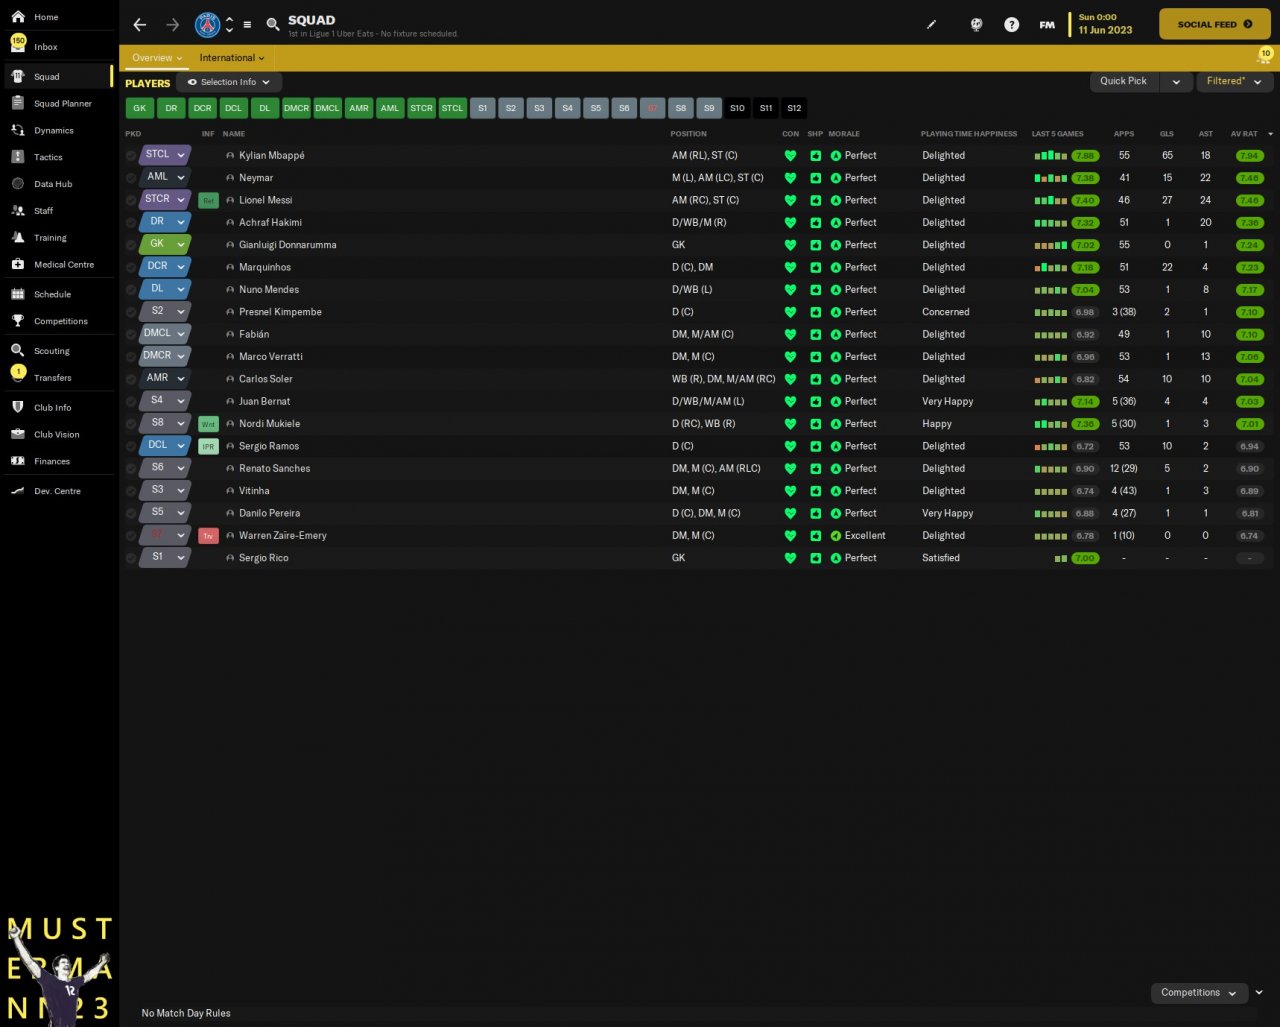Image resolution: width=1280 pixels, height=1027 pixels.
Task: Open the Club Info shield icon
Action: (x=18, y=408)
